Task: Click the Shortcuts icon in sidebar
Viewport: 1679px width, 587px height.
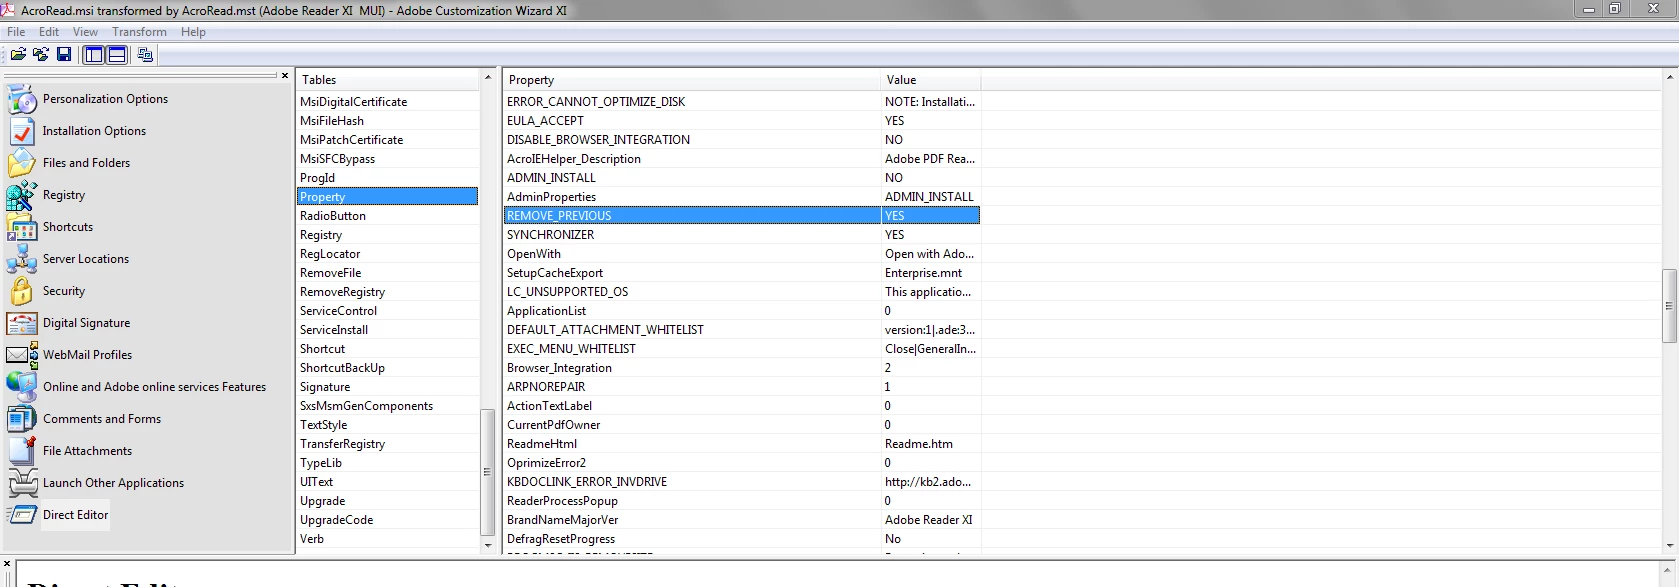Action: (21, 227)
